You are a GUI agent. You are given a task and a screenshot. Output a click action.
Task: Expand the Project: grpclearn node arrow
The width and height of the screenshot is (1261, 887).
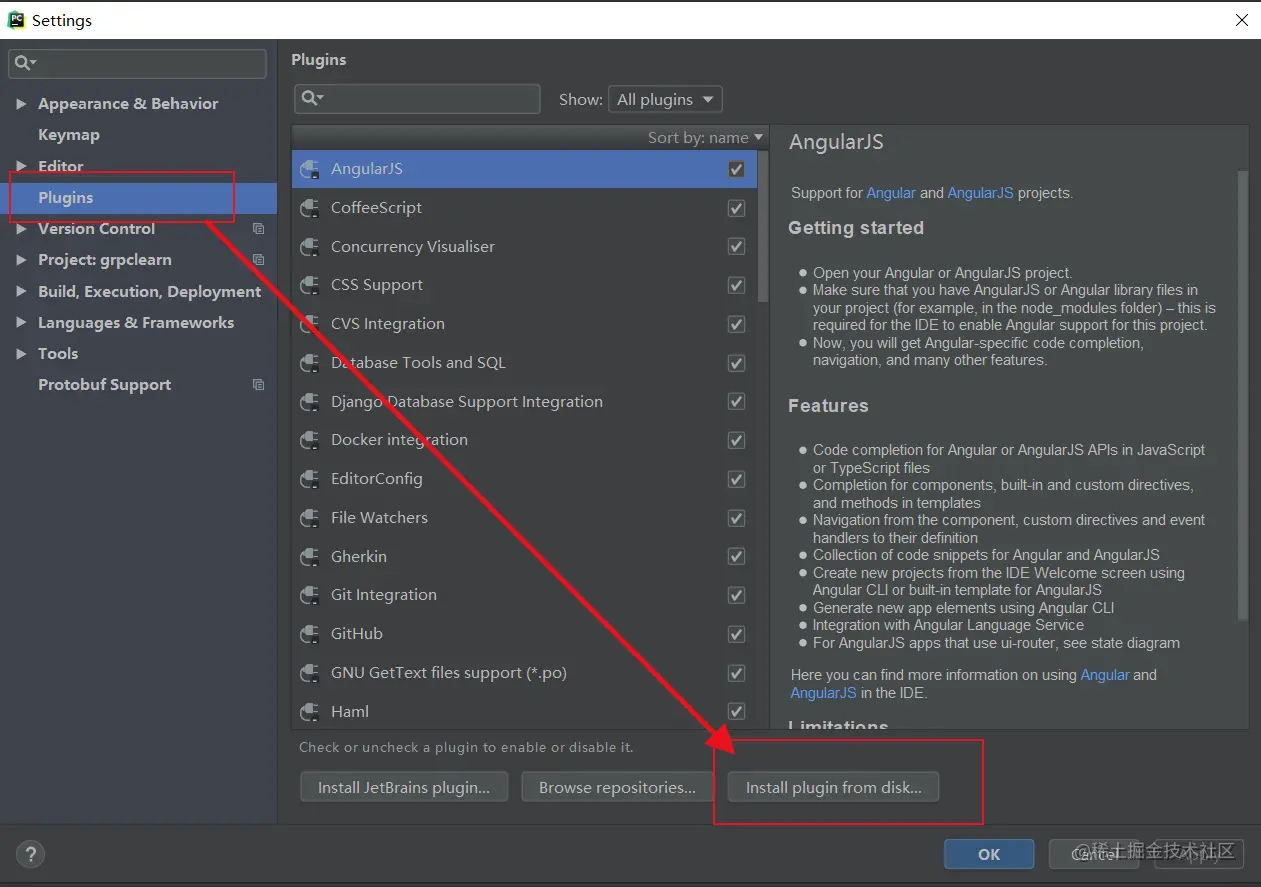(21, 260)
